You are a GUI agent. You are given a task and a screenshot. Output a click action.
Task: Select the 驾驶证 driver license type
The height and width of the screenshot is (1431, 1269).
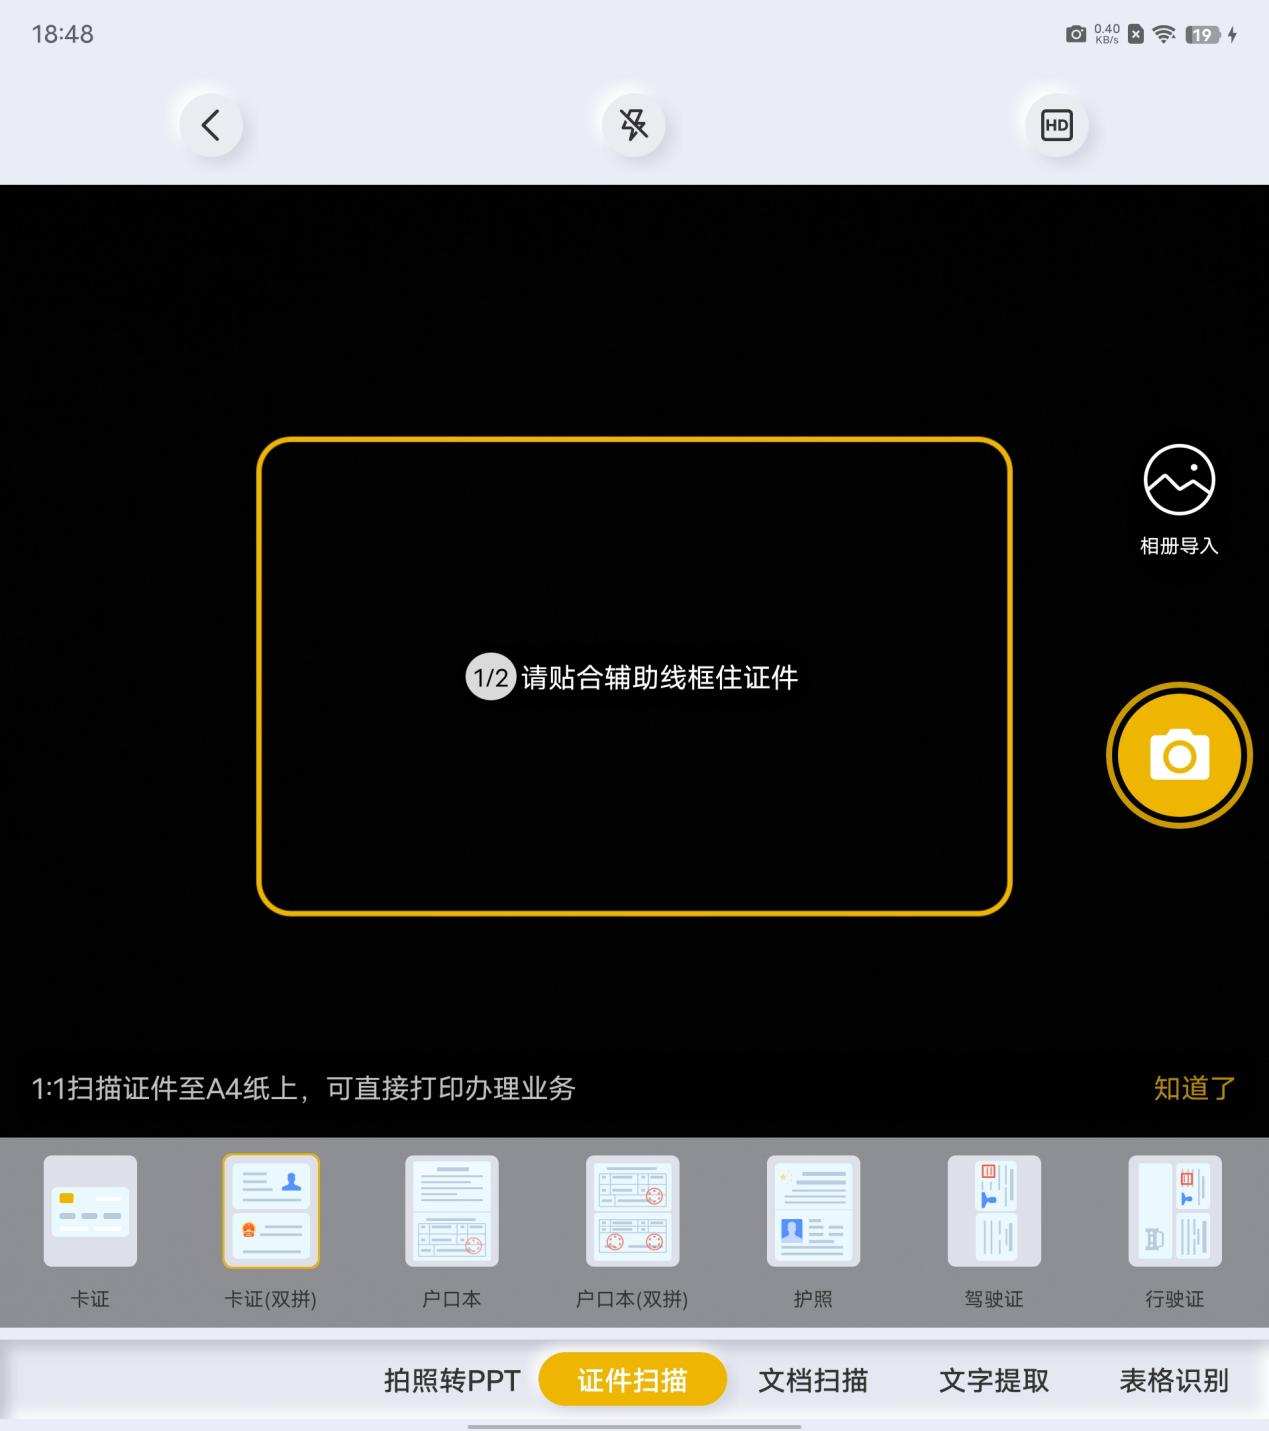[x=994, y=1232]
